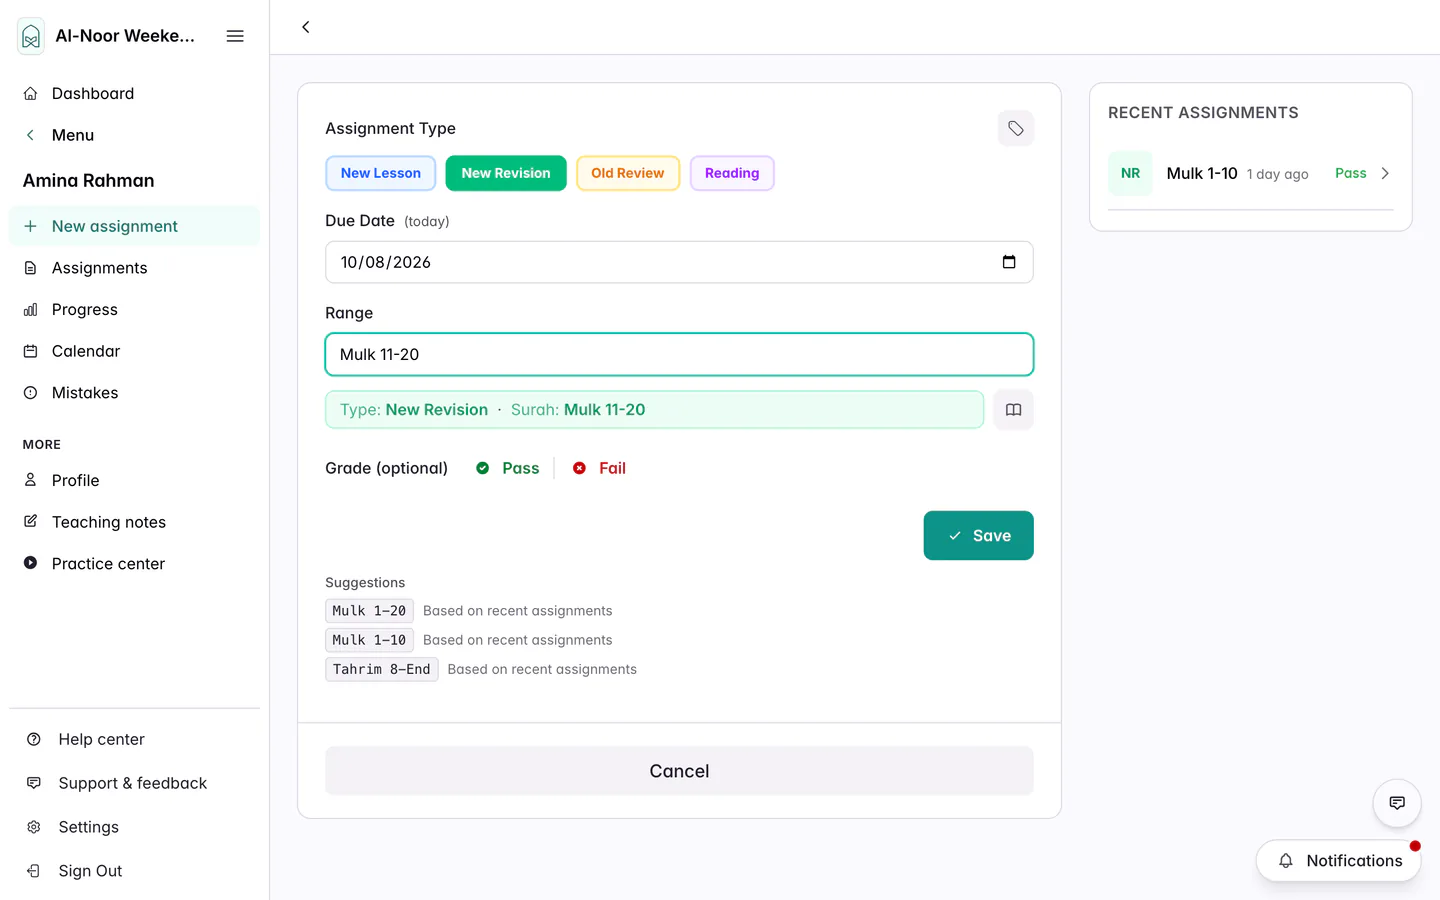Click the Notifications bell icon
1440x900 pixels.
[1286, 861]
